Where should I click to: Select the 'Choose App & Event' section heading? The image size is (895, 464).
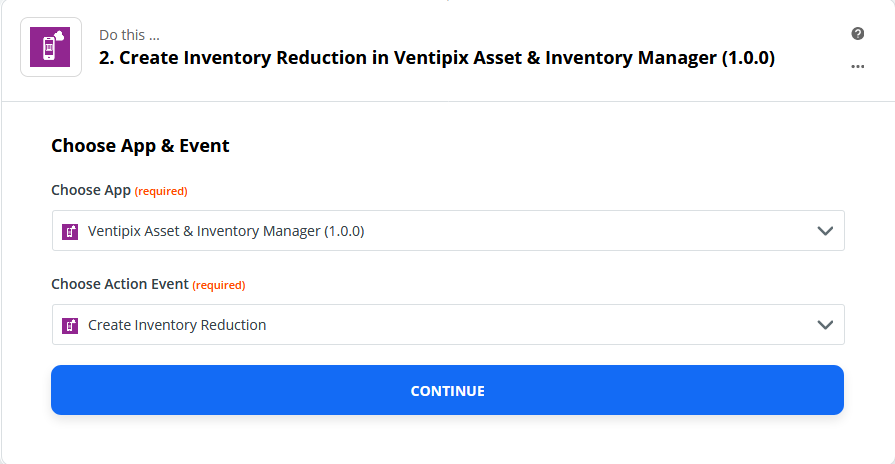coord(140,146)
